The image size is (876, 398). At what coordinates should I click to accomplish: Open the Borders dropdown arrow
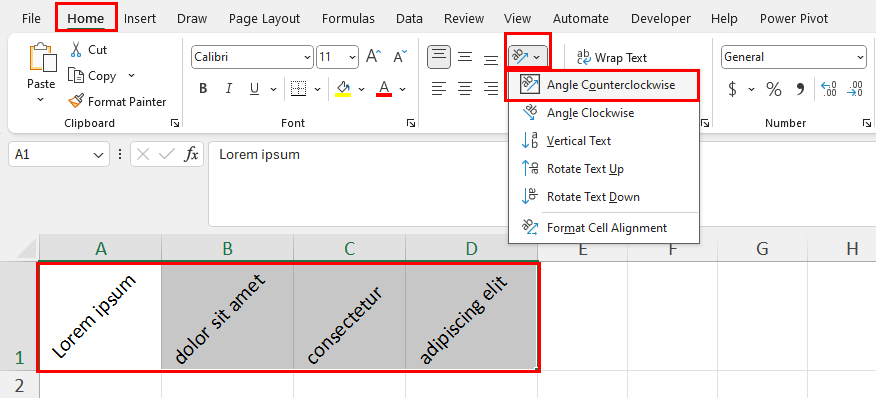(x=317, y=88)
